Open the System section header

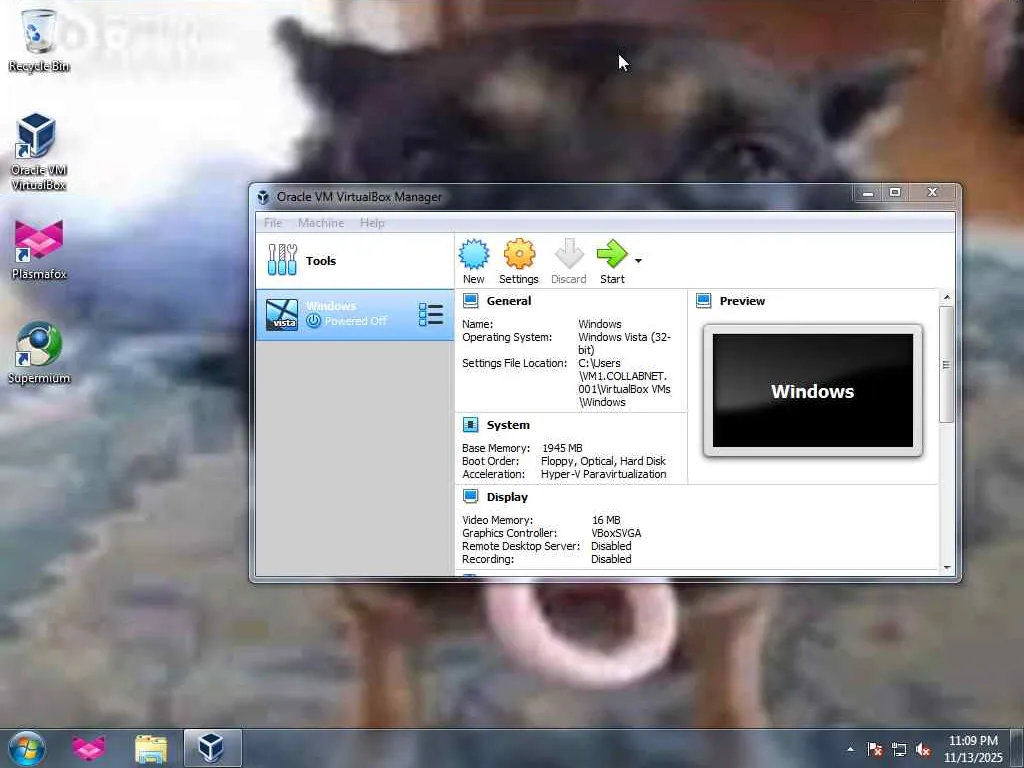click(x=508, y=425)
